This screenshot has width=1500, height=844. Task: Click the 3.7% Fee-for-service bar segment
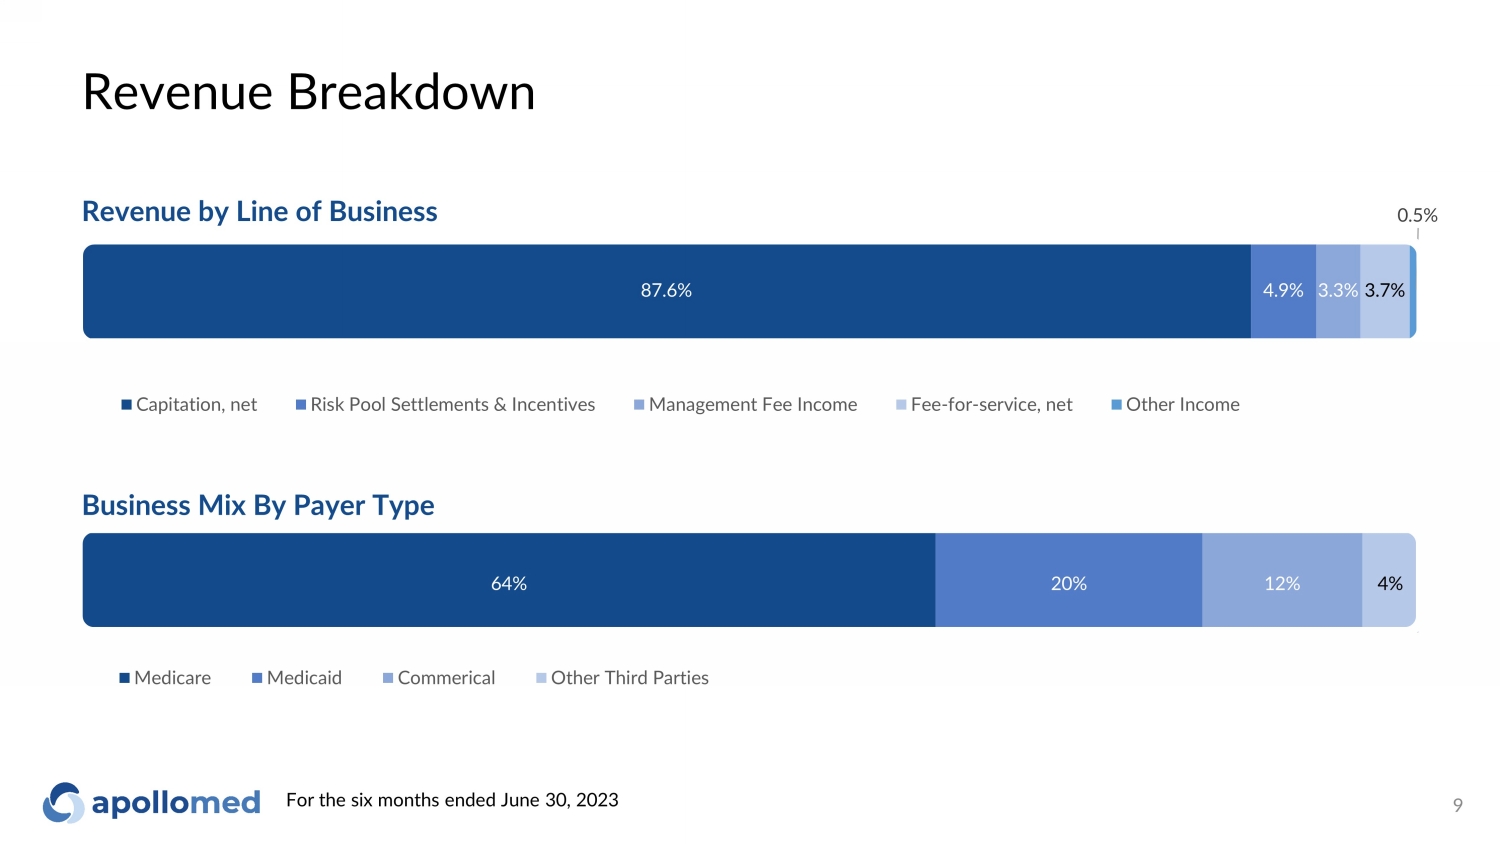tap(1385, 291)
